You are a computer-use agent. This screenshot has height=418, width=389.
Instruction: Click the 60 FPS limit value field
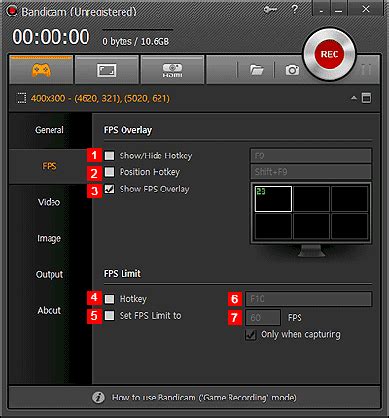click(x=263, y=317)
